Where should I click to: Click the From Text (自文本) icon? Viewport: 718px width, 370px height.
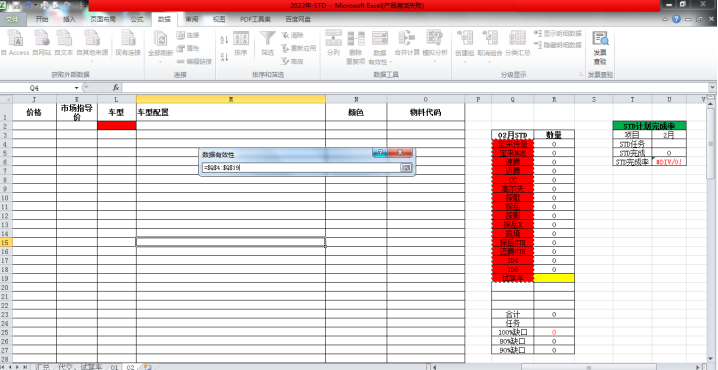point(64,43)
